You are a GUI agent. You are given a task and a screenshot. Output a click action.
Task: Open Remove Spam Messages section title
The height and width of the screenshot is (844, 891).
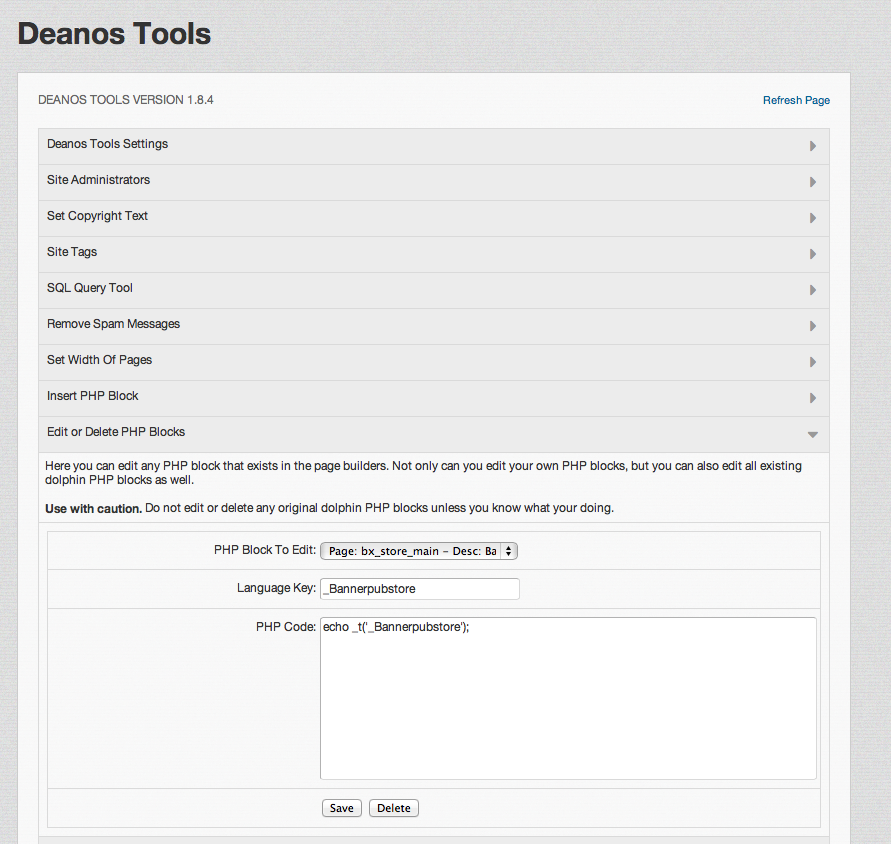click(x=113, y=324)
